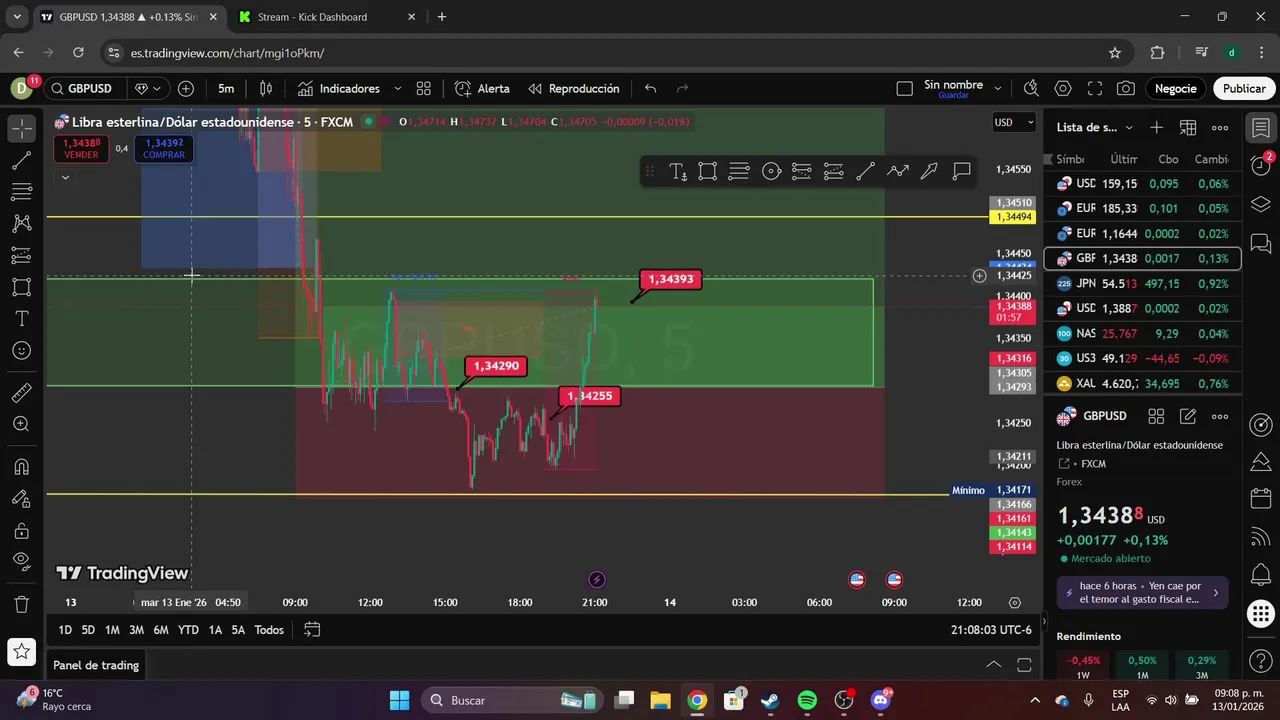
Task: Select the 5D date range
Action: point(88,630)
